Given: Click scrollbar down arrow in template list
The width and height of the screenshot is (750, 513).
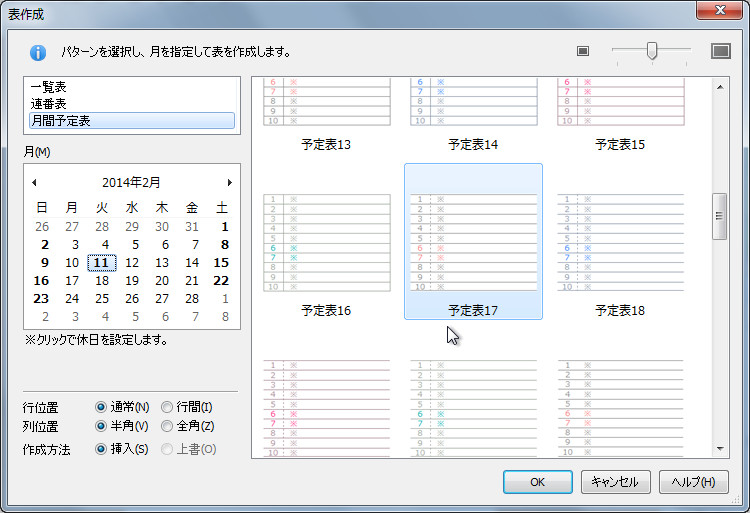Looking at the screenshot, I should pos(720,448).
